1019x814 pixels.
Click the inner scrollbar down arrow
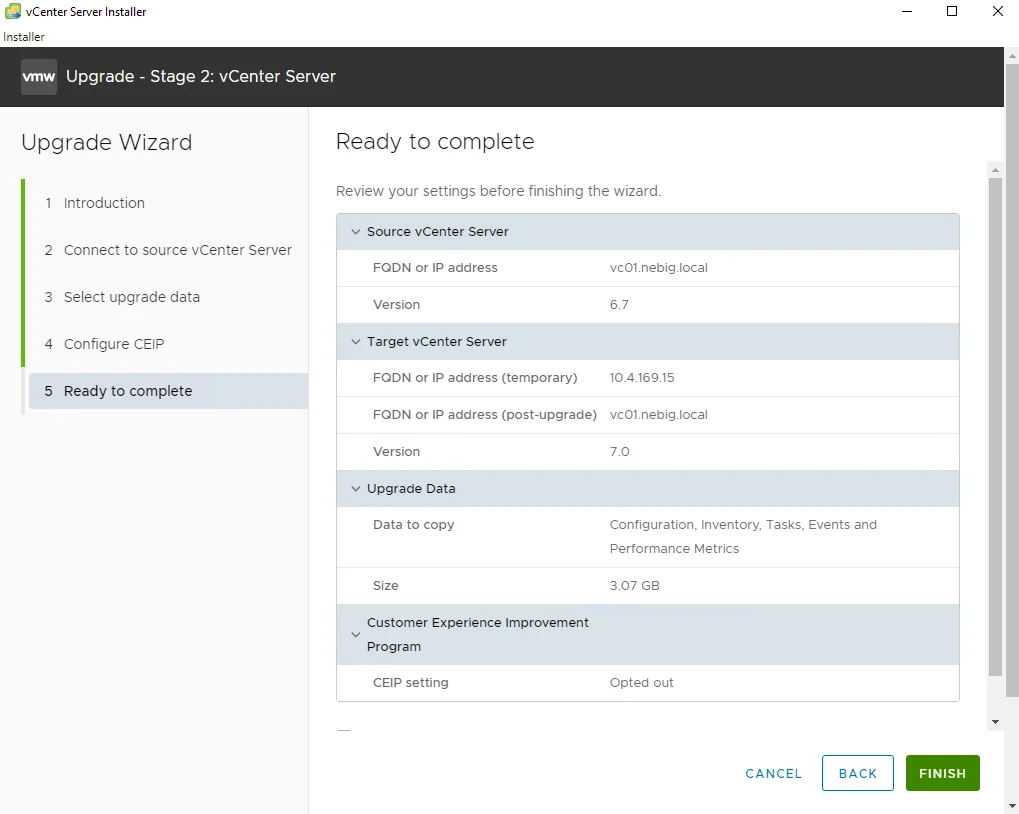pyautogui.click(x=995, y=722)
